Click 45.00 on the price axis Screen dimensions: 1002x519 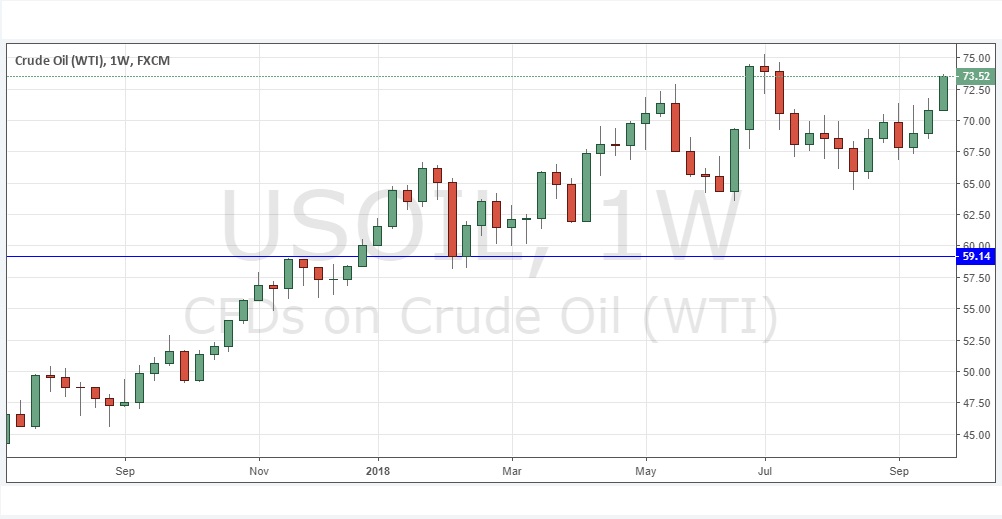click(x=975, y=435)
